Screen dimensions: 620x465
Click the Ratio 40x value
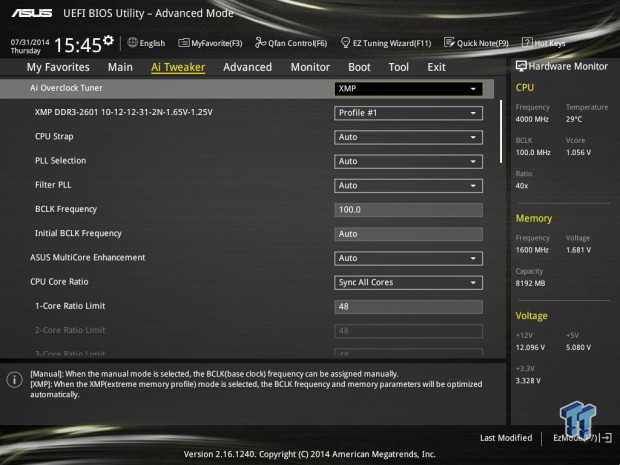click(x=522, y=186)
